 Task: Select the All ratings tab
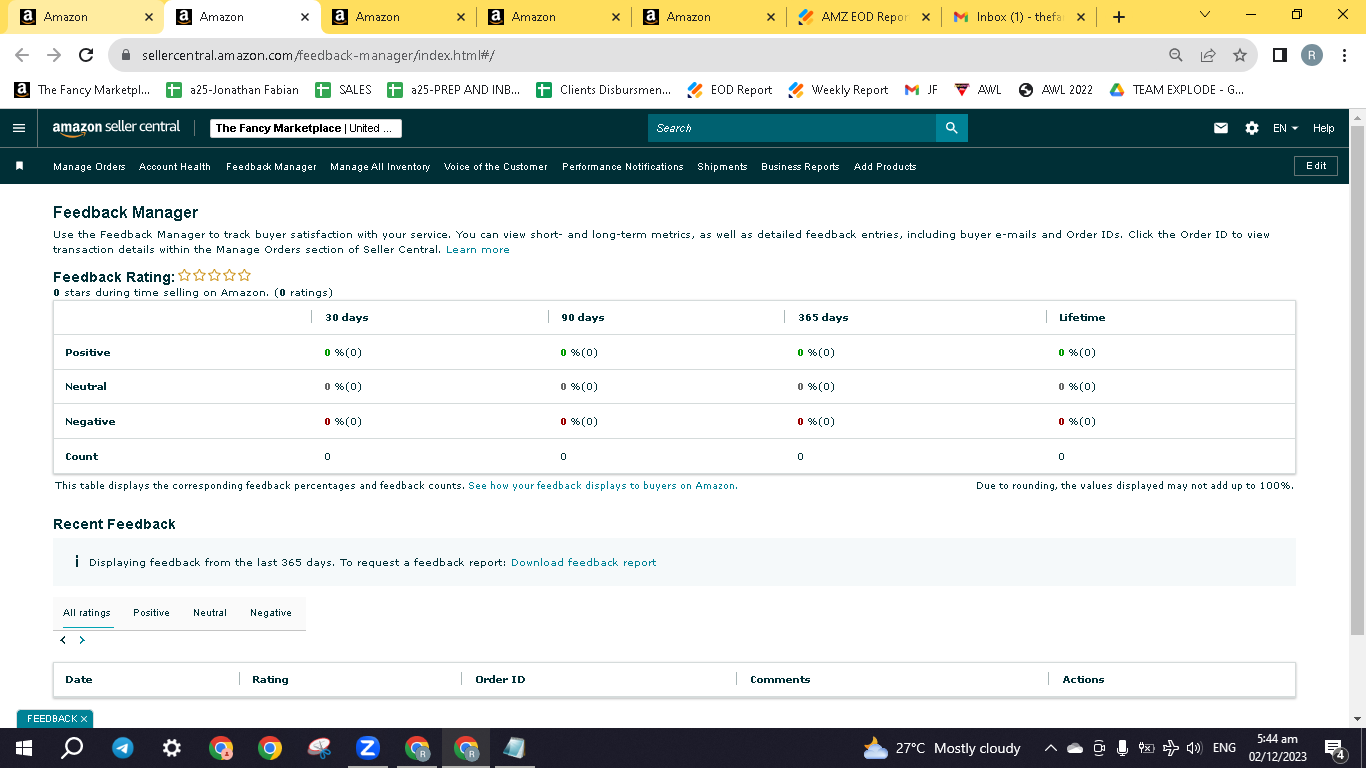pyautogui.click(x=87, y=613)
